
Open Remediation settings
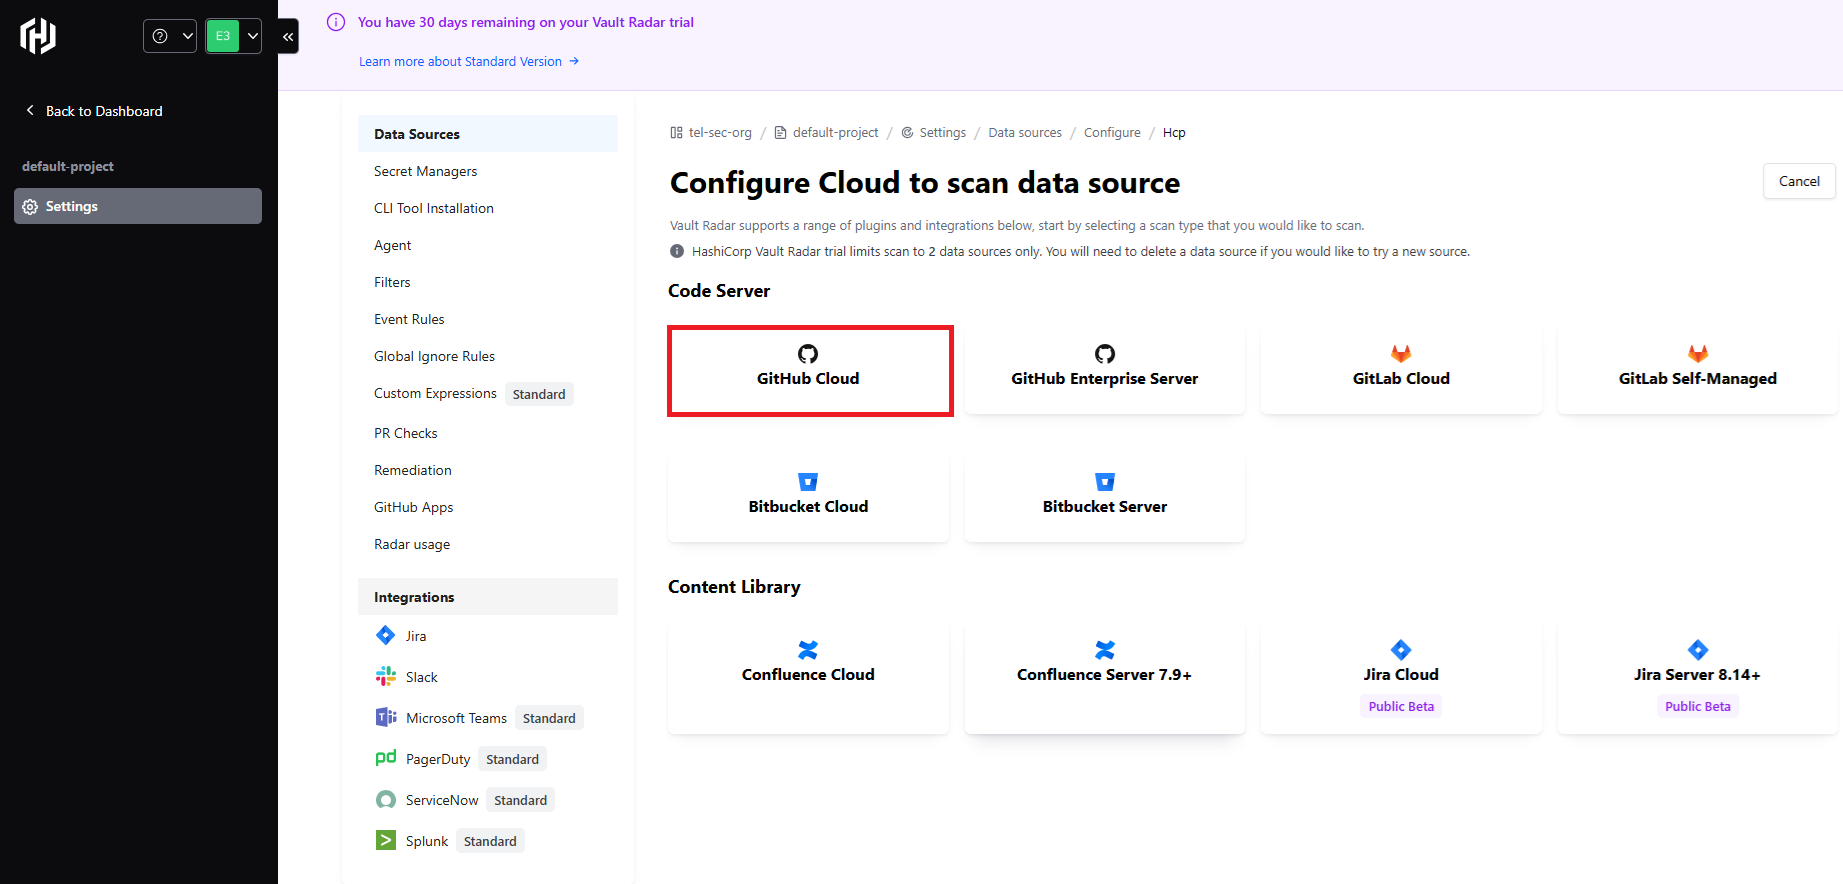pyautogui.click(x=413, y=470)
